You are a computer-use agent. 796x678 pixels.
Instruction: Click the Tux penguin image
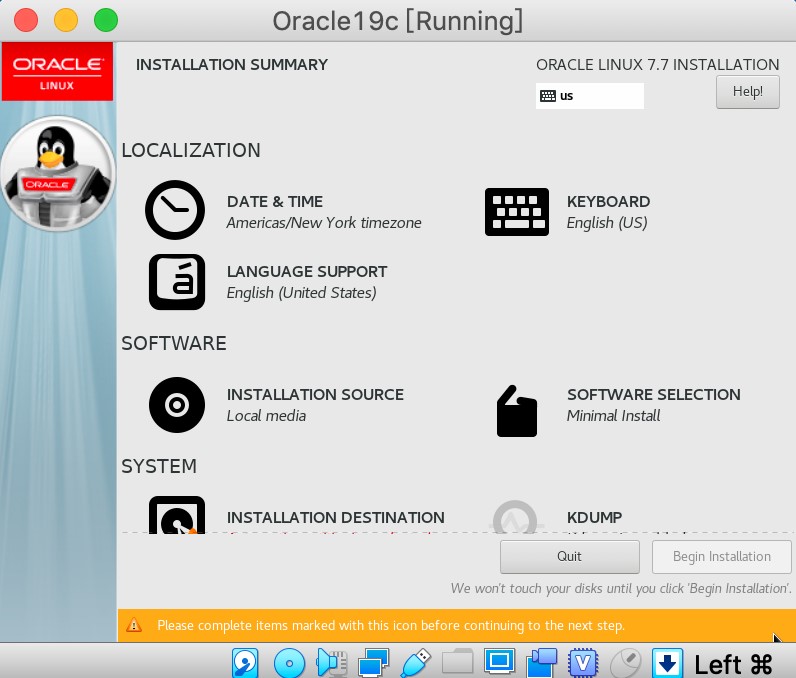pyautogui.click(x=57, y=174)
